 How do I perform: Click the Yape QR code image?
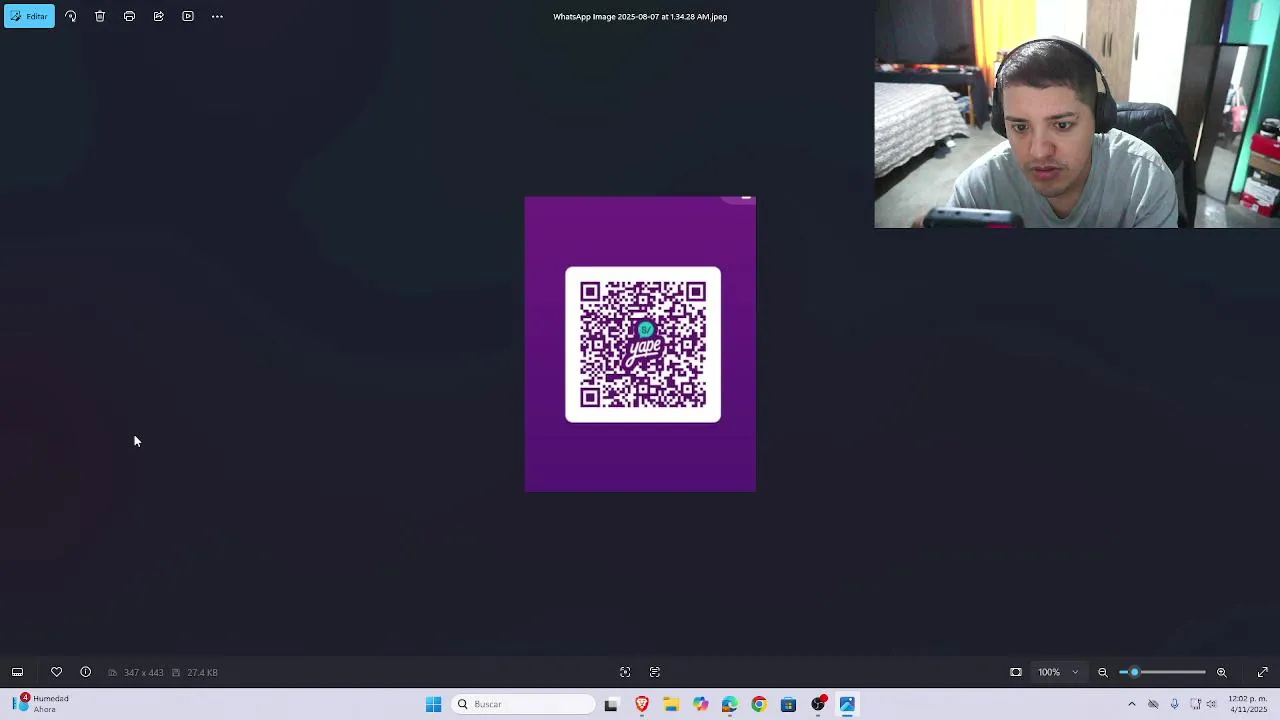[643, 344]
